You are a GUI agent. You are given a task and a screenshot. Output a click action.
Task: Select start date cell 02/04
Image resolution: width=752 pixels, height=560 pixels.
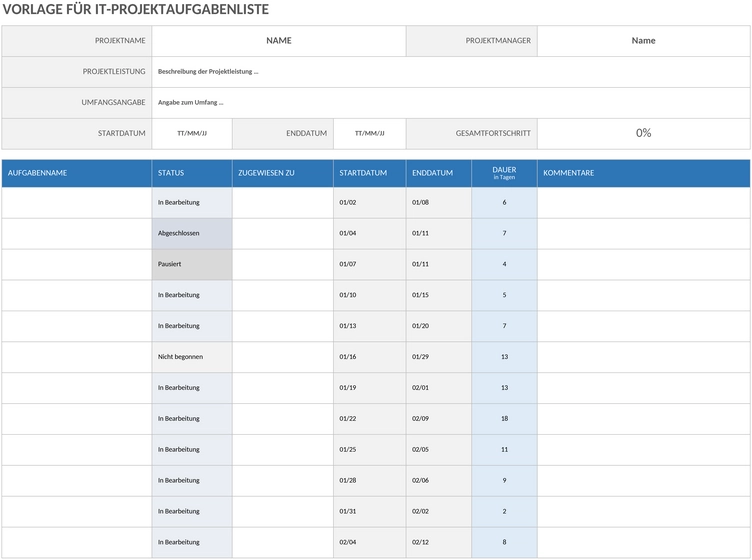click(x=369, y=542)
